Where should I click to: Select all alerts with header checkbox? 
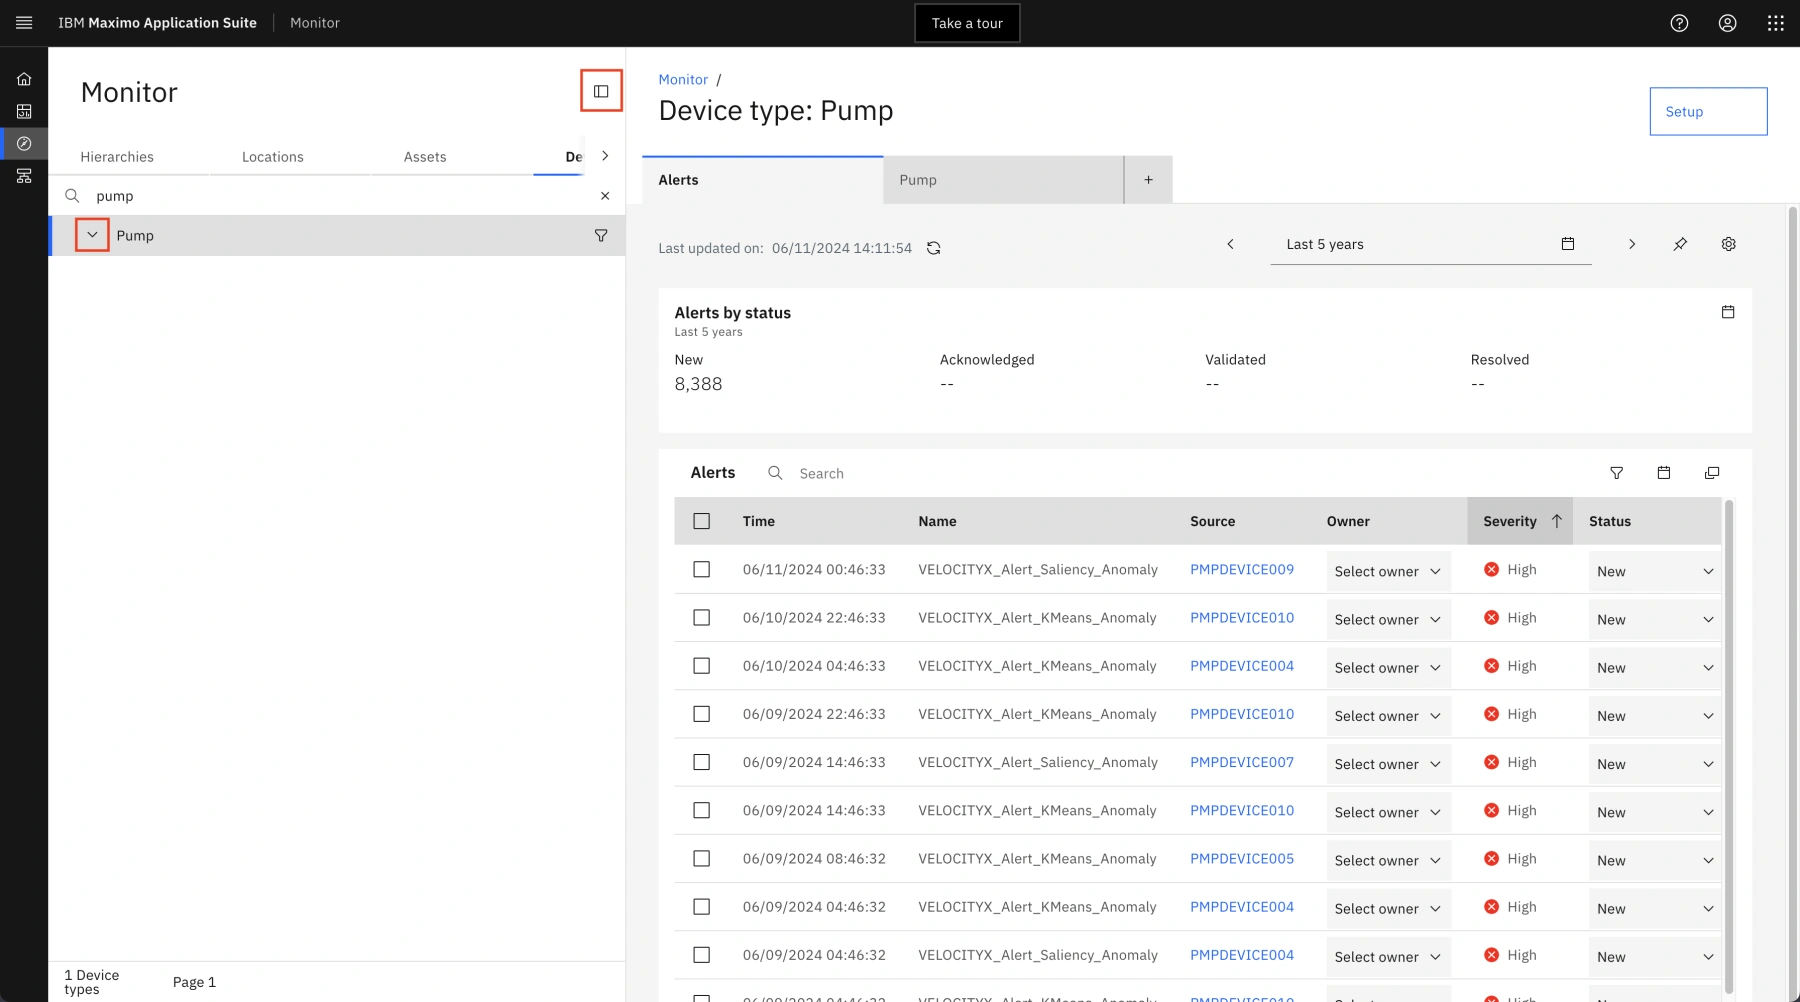[702, 521]
